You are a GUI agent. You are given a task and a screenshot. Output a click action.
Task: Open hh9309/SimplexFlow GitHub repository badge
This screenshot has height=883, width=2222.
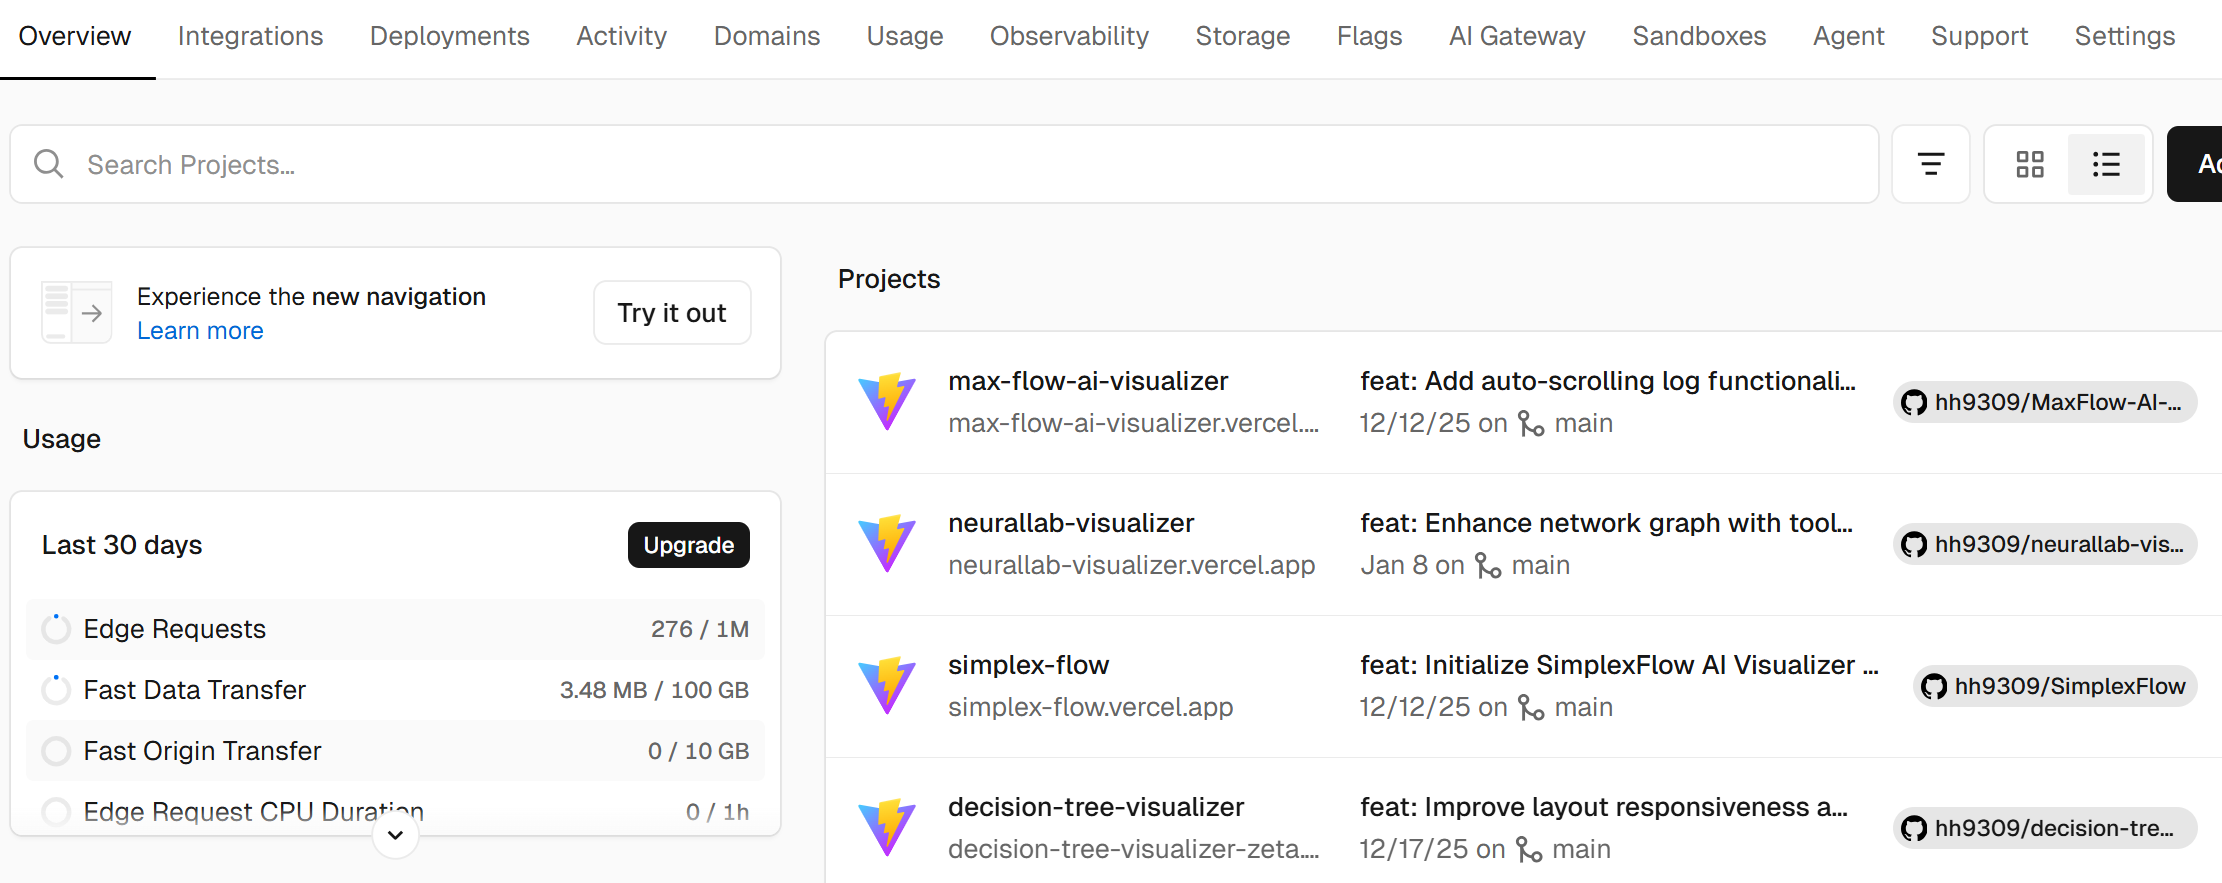click(x=2055, y=686)
